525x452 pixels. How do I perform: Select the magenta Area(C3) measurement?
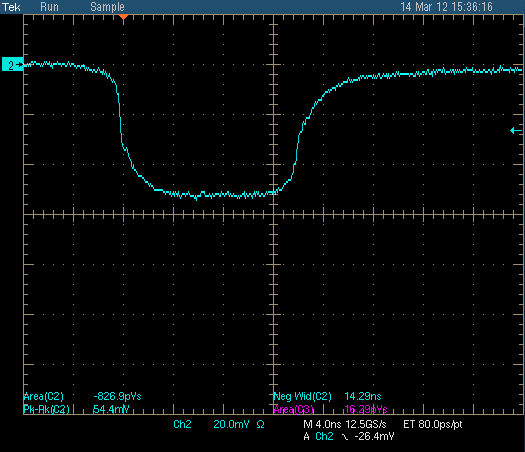(x=330, y=409)
